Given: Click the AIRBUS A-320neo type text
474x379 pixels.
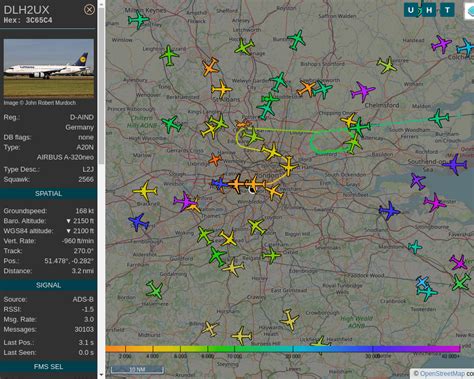Looking at the screenshot, I should 65,157.
